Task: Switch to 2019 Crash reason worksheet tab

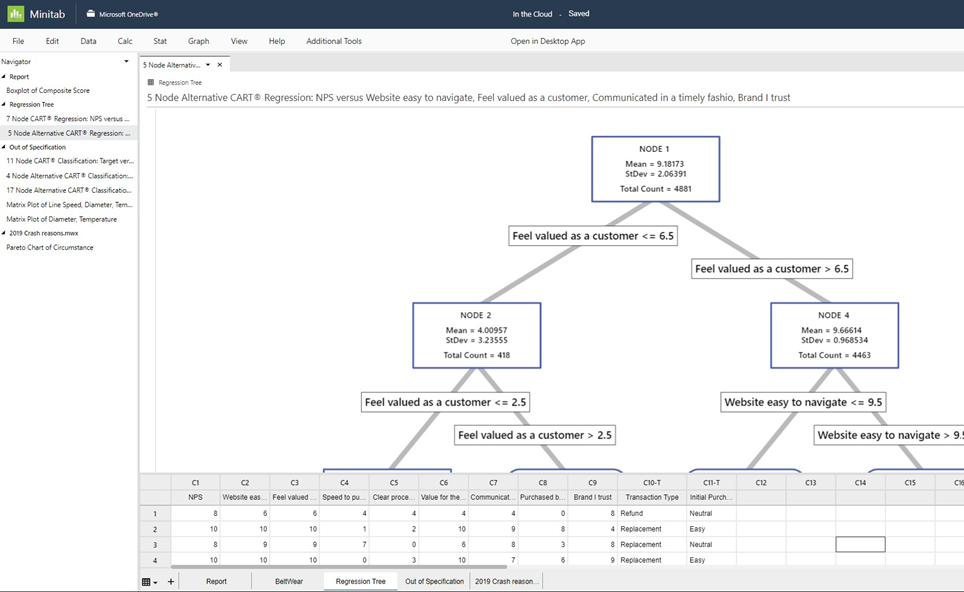Action: point(507,582)
